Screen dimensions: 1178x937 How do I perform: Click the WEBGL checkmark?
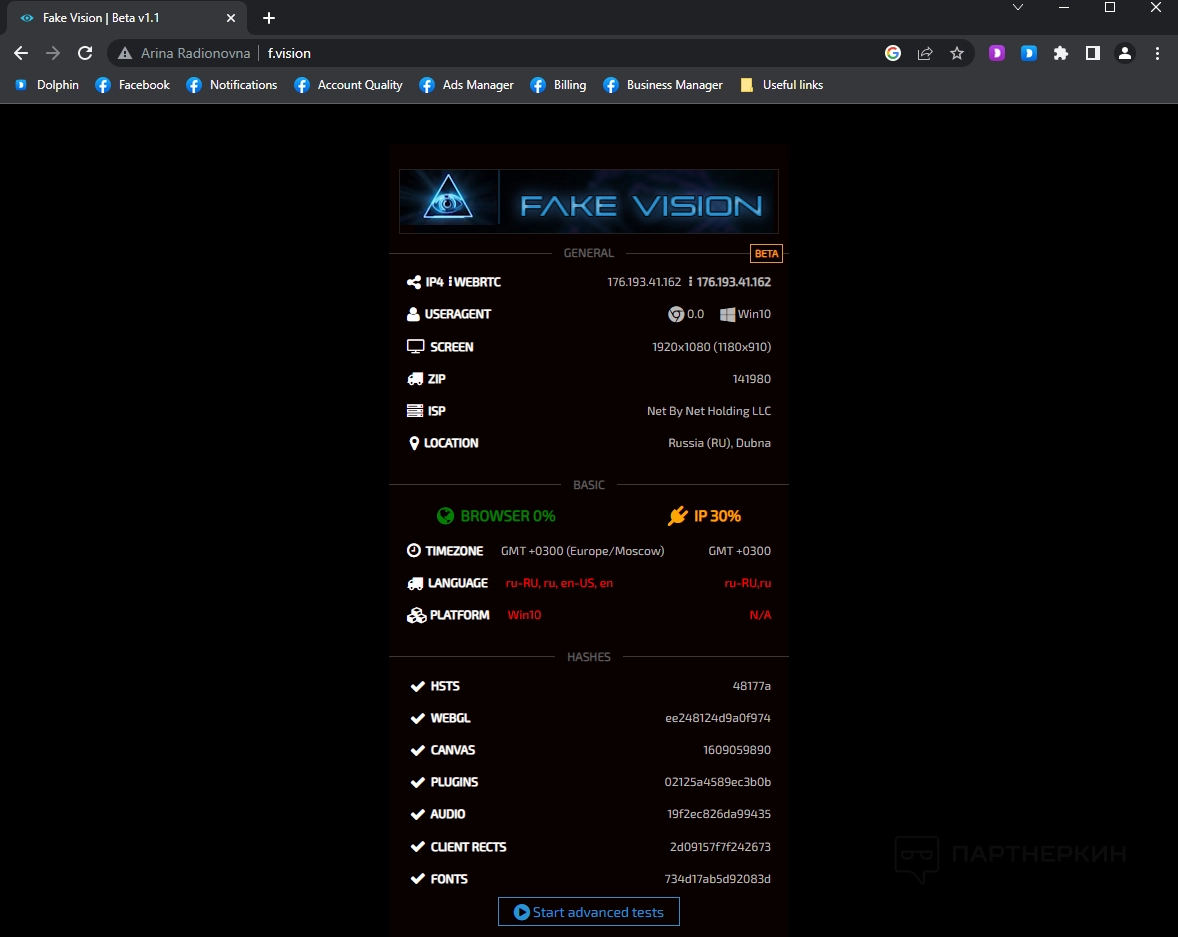coord(418,718)
